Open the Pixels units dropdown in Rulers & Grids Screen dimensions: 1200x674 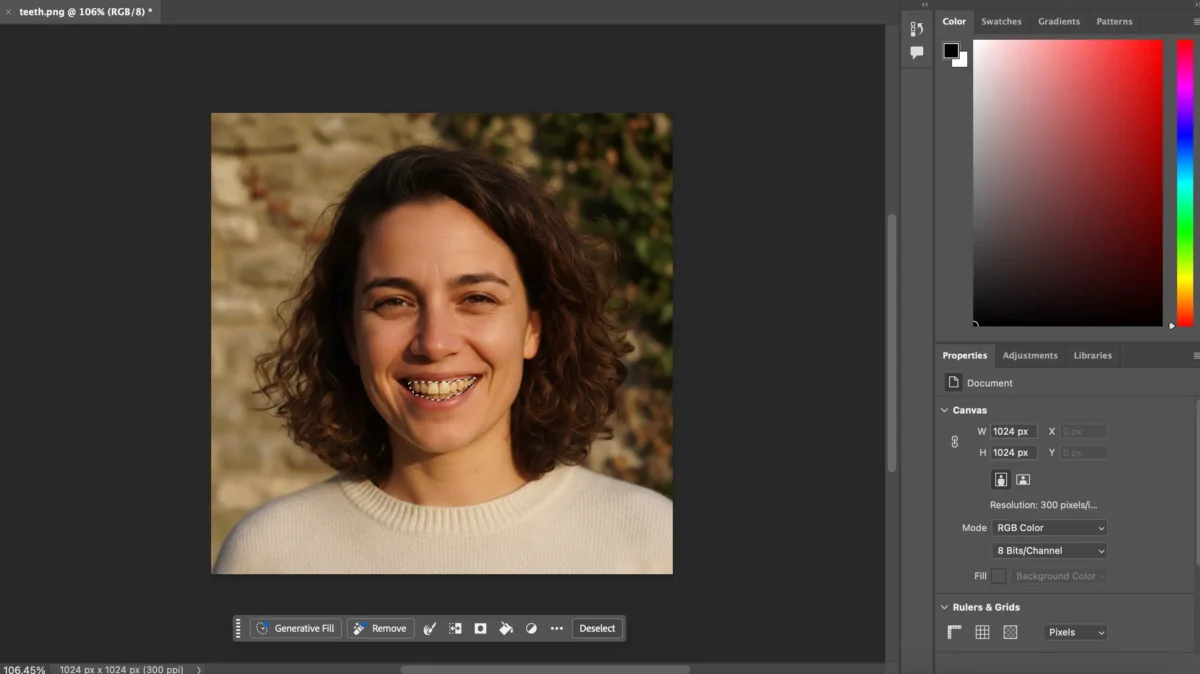(1075, 632)
